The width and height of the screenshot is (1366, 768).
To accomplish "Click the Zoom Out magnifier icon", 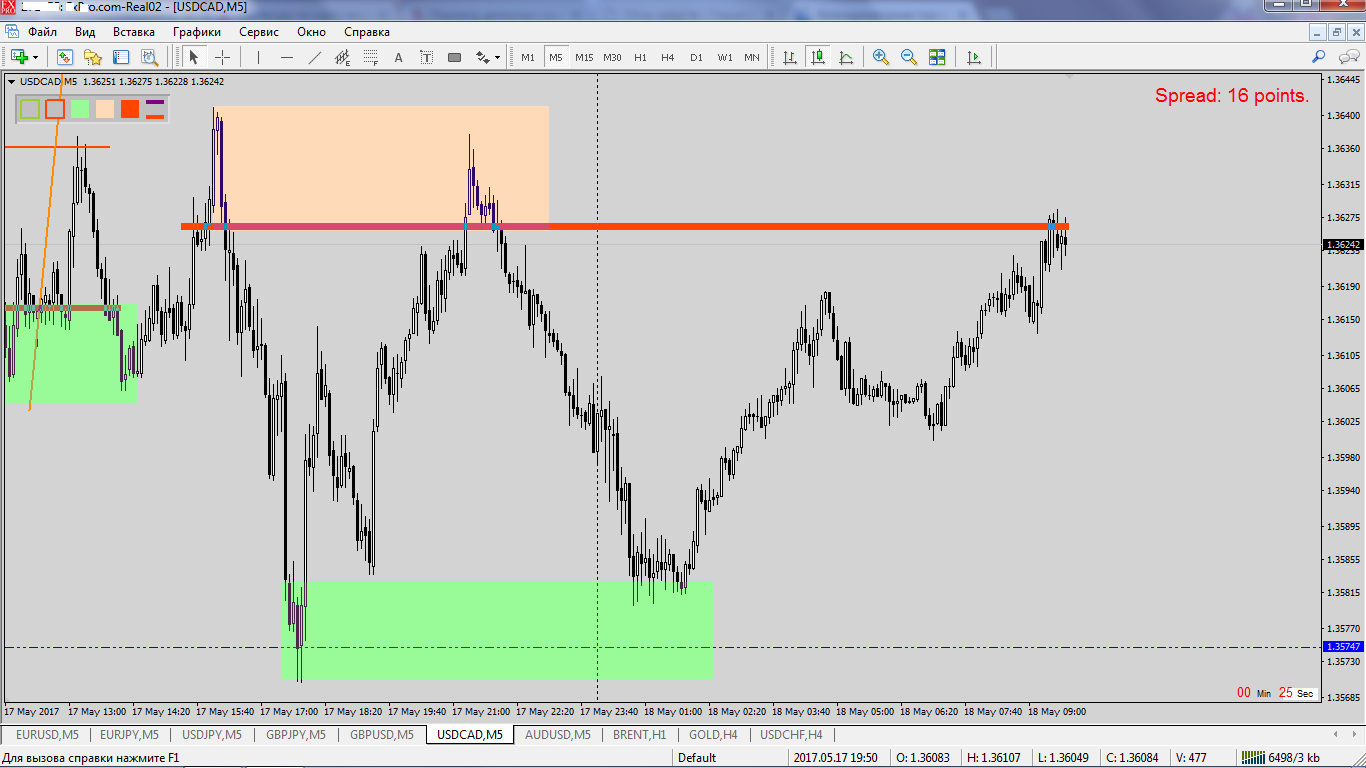I will tap(909, 57).
